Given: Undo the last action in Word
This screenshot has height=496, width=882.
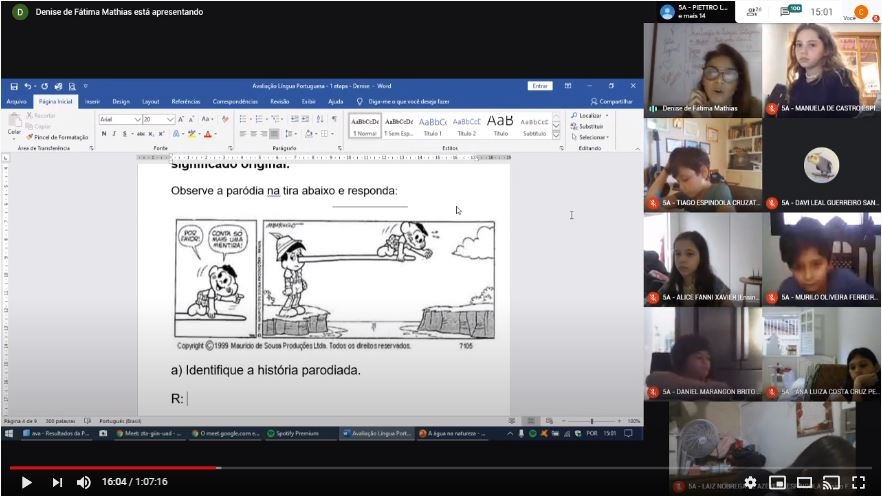Looking at the screenshot, I should 28,86.
